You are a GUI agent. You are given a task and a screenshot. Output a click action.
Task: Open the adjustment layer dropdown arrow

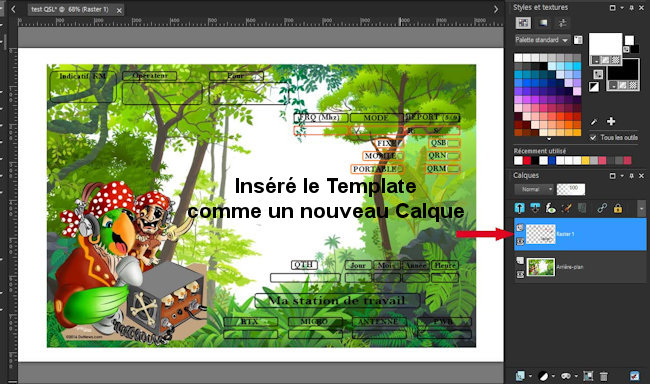553,377
